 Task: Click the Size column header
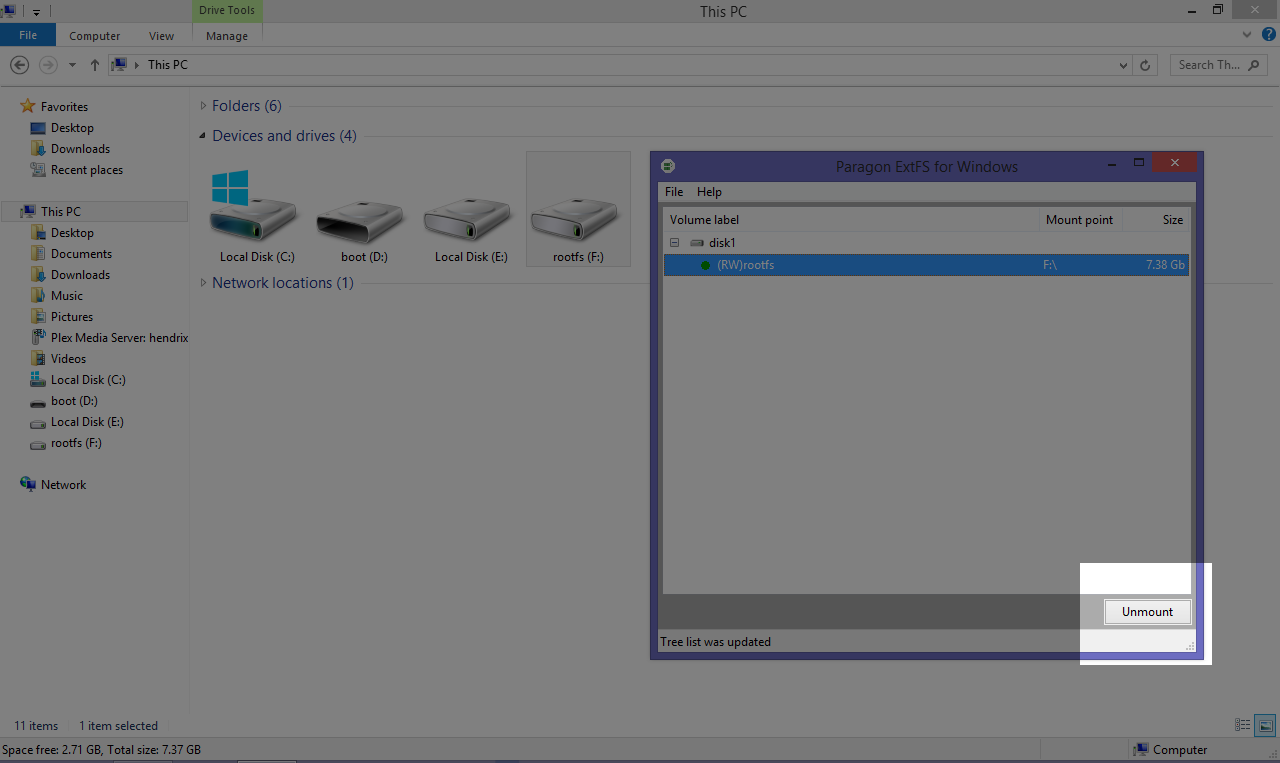(1156, 220)
